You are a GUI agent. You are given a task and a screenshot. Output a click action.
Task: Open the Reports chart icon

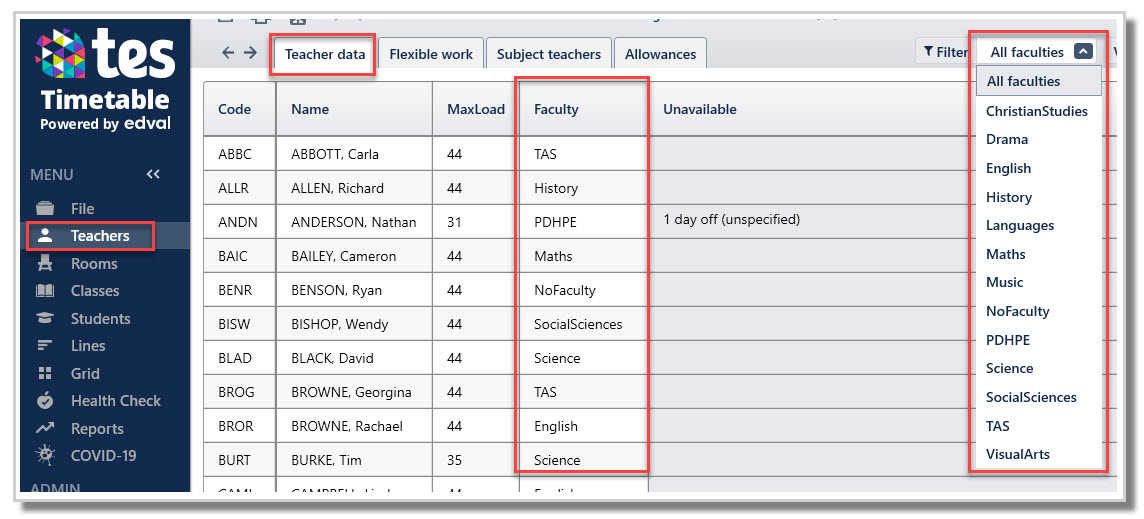click(x=45, y=429)
